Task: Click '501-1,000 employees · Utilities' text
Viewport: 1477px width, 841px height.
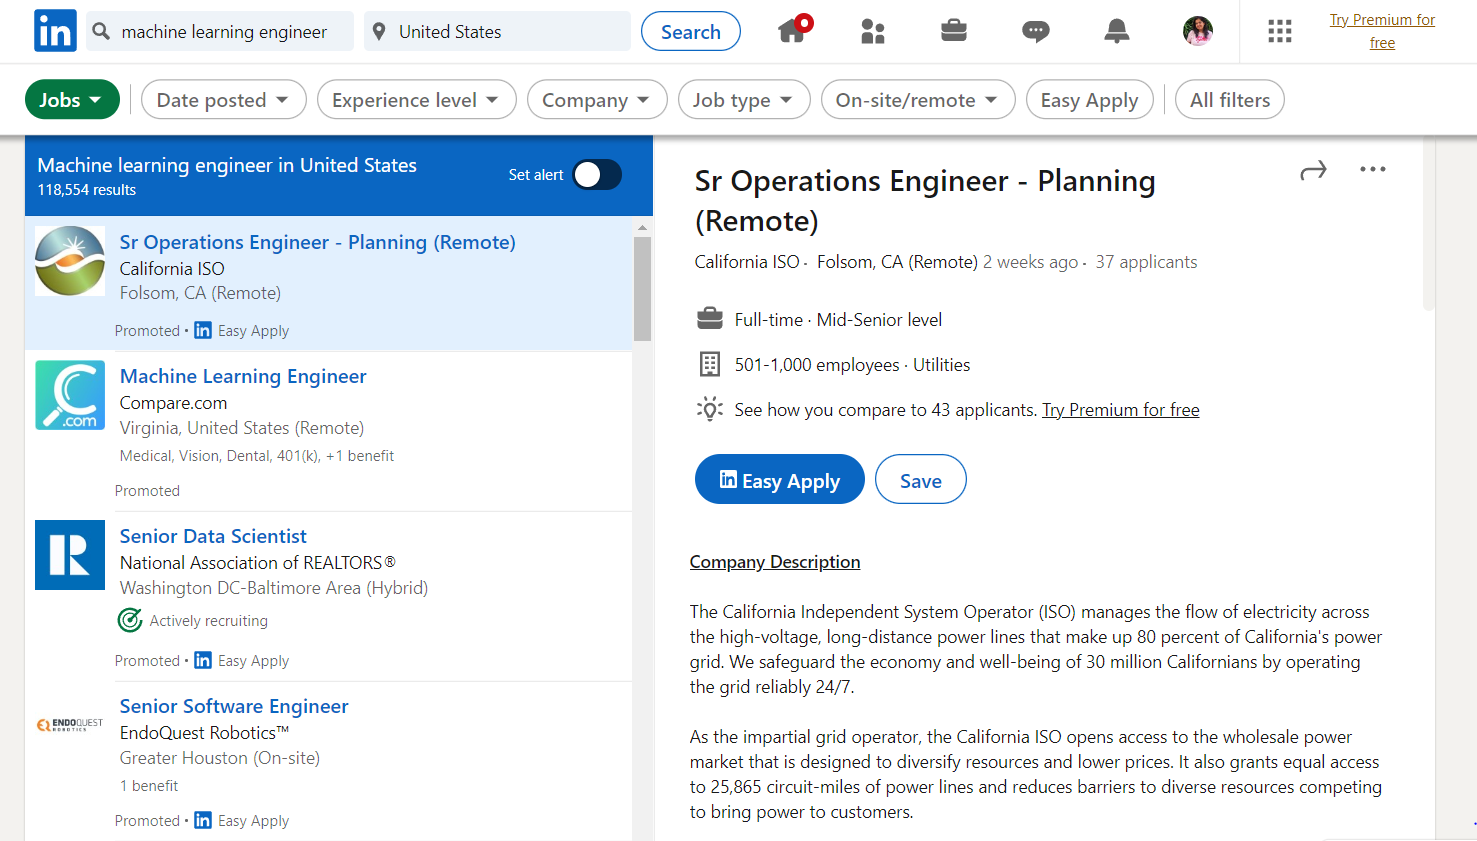Action: (x=852, y=365)
